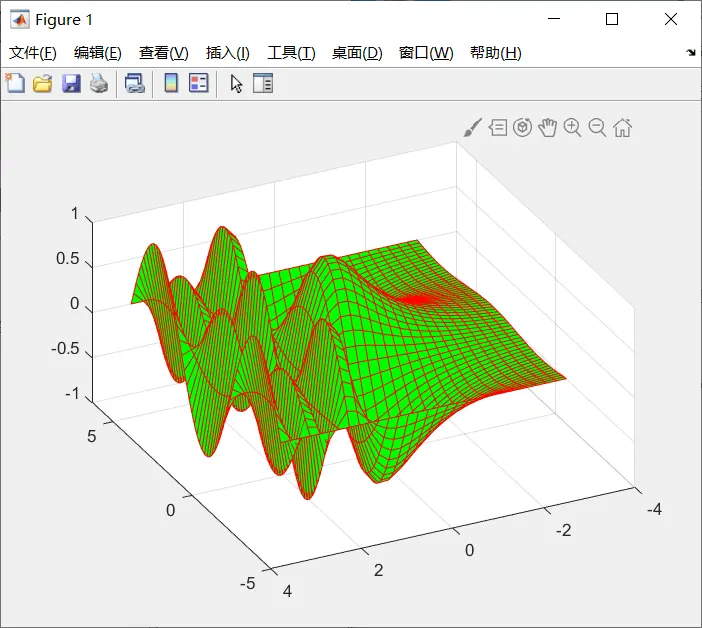The width and height of the screenshot is (702, 628).
Task: Insert a legend from the toolbar
Action: pyautogui.click(x=198, y=83)
